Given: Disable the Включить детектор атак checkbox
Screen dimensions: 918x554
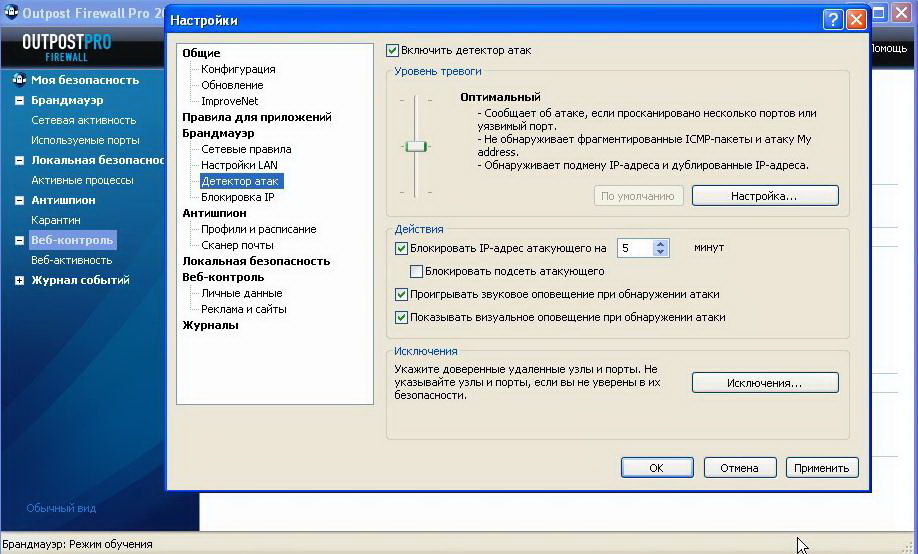Looking at the screenshot, I should point(393,50).
